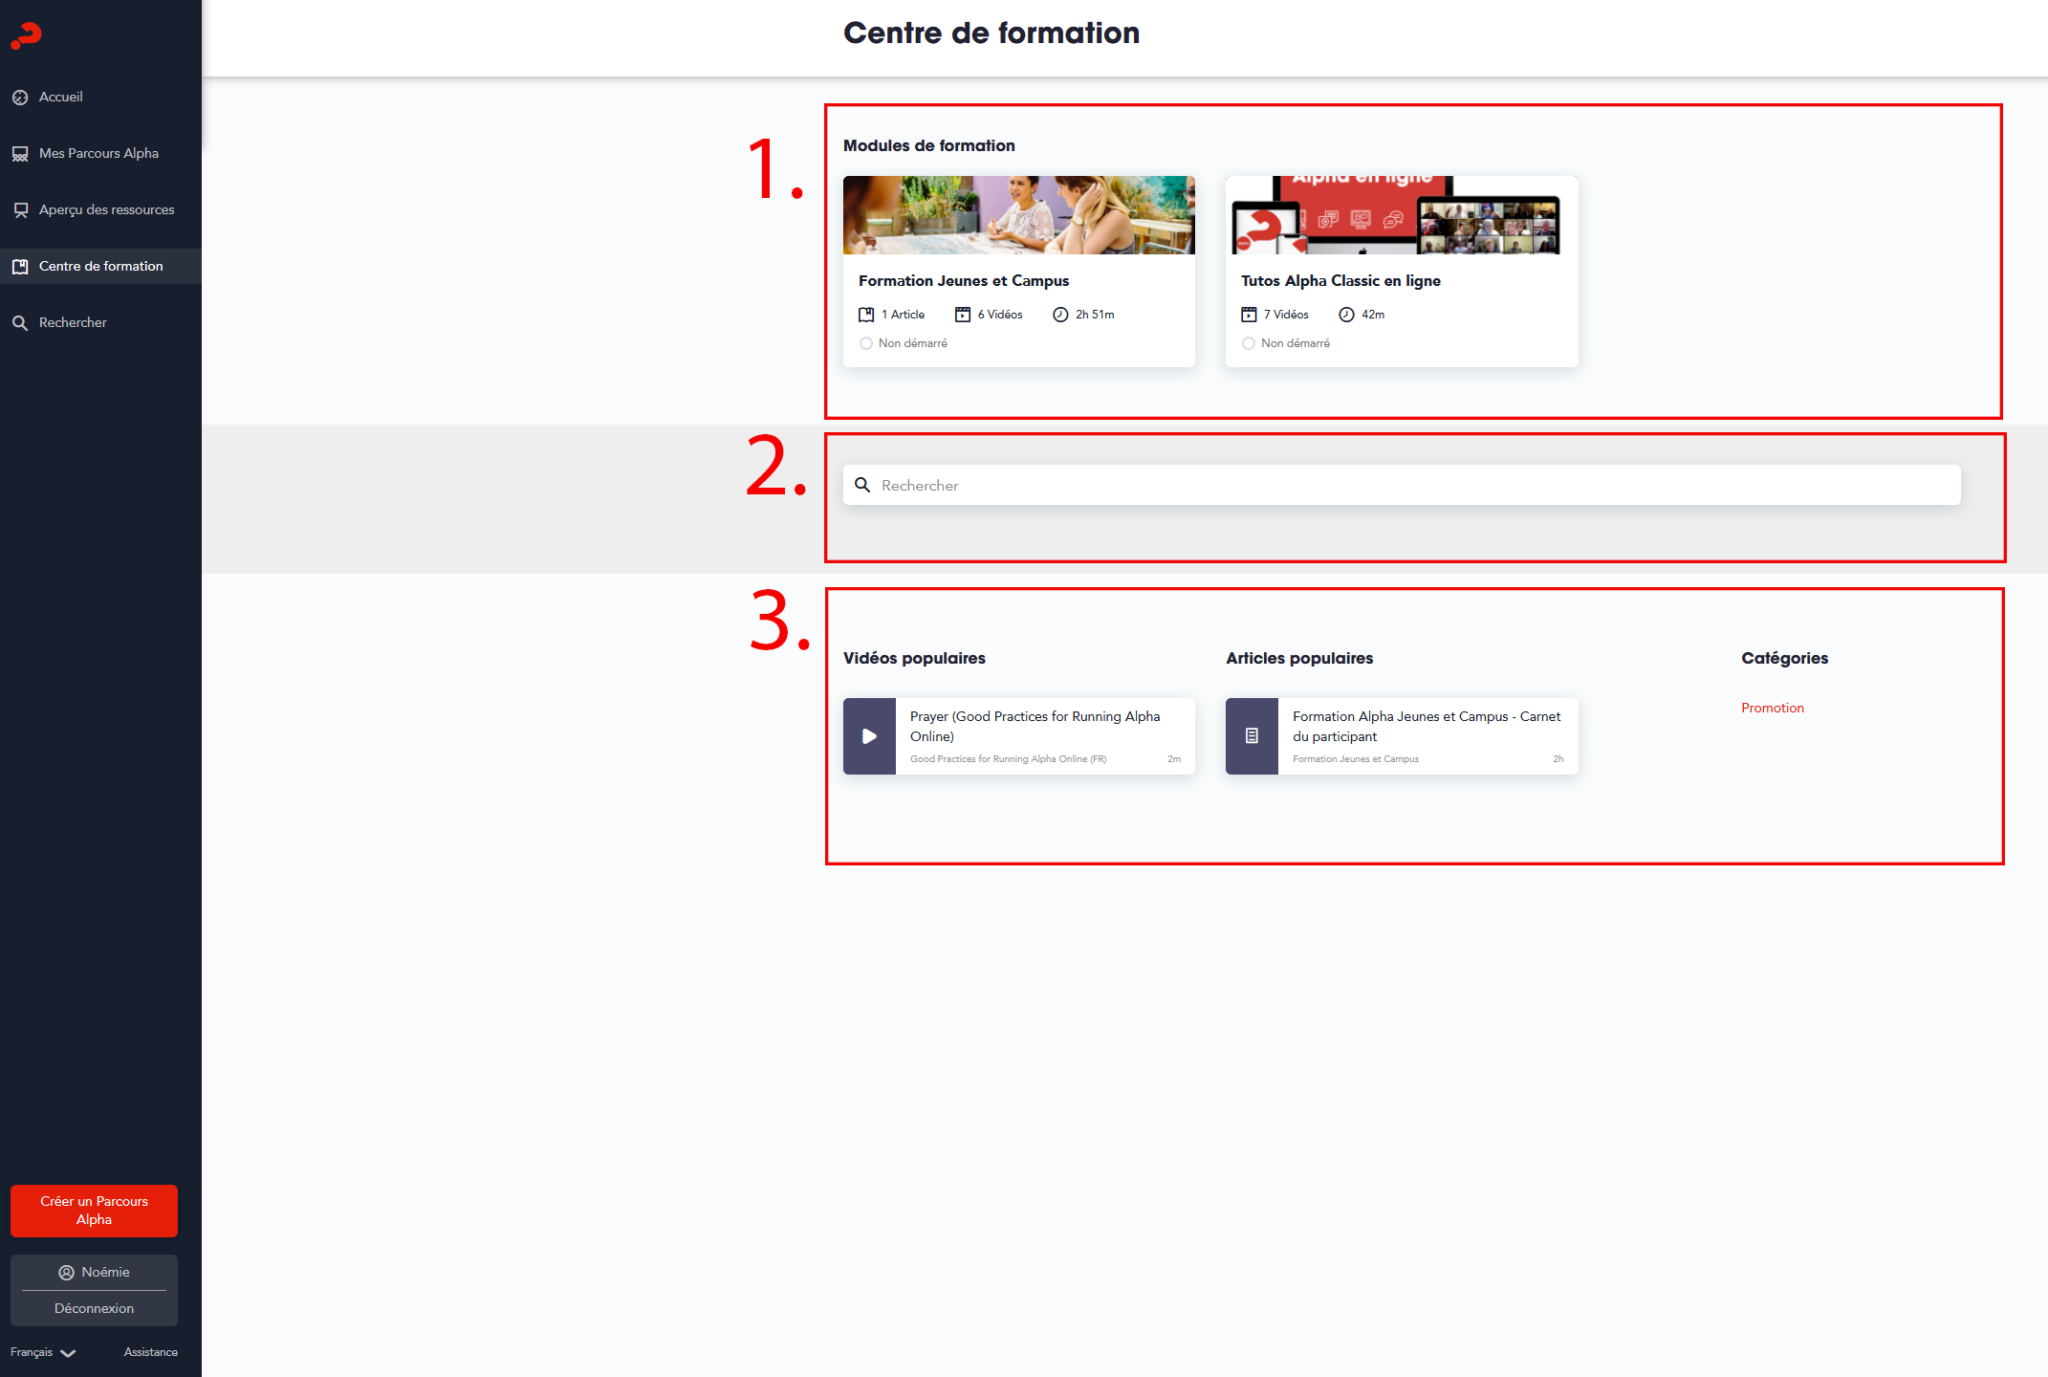This screenshot has height=1377, width=2048.
Task: Click the clock icon beside 2h 51m
Action: (1060, 315)
